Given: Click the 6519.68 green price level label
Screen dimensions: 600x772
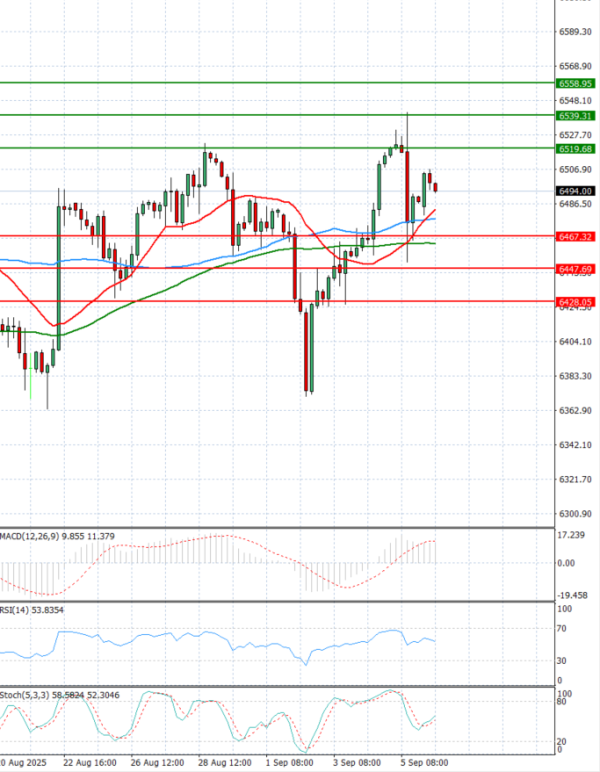Looking at the screenshot, I should (575, 149).
